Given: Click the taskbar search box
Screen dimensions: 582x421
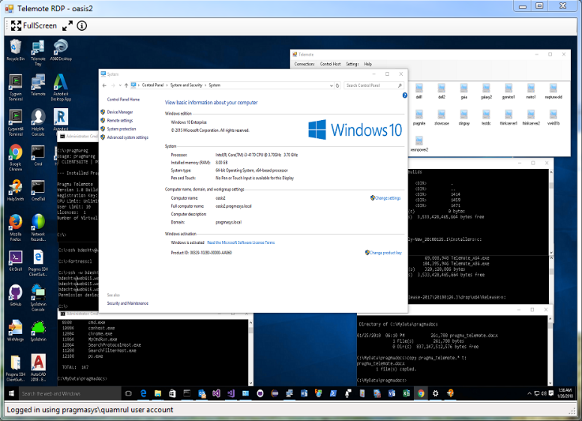Looking at the screenshot, I should 69,393.
